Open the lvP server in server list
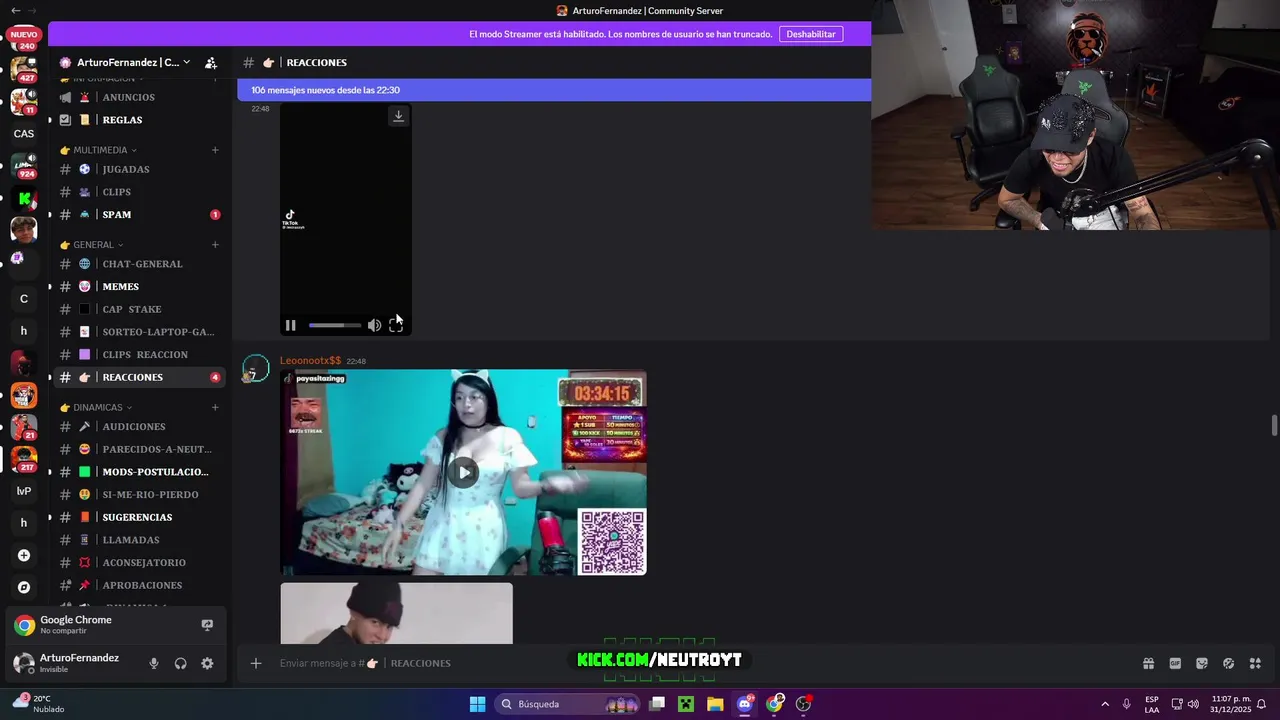Image resolution: width=1280 pixels, height=720 pixels. (24, 491)
